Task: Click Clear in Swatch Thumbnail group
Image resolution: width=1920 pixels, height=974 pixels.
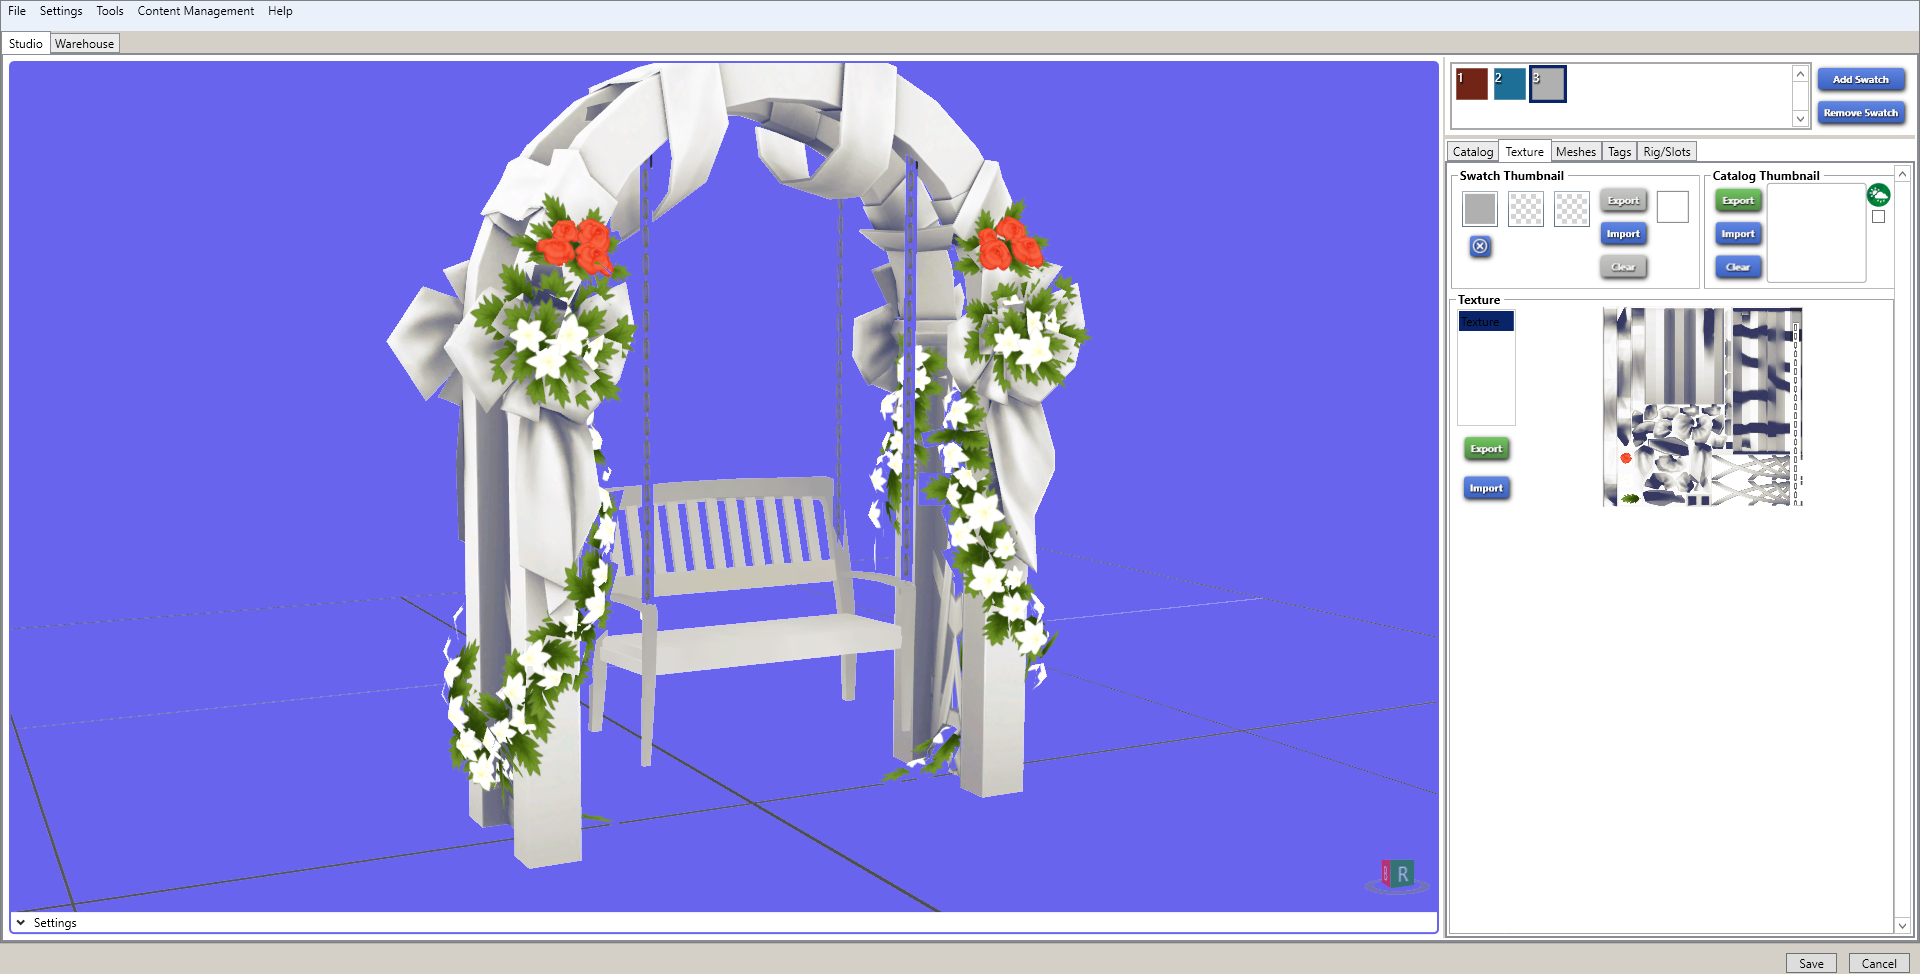Action: [1623, 267]
